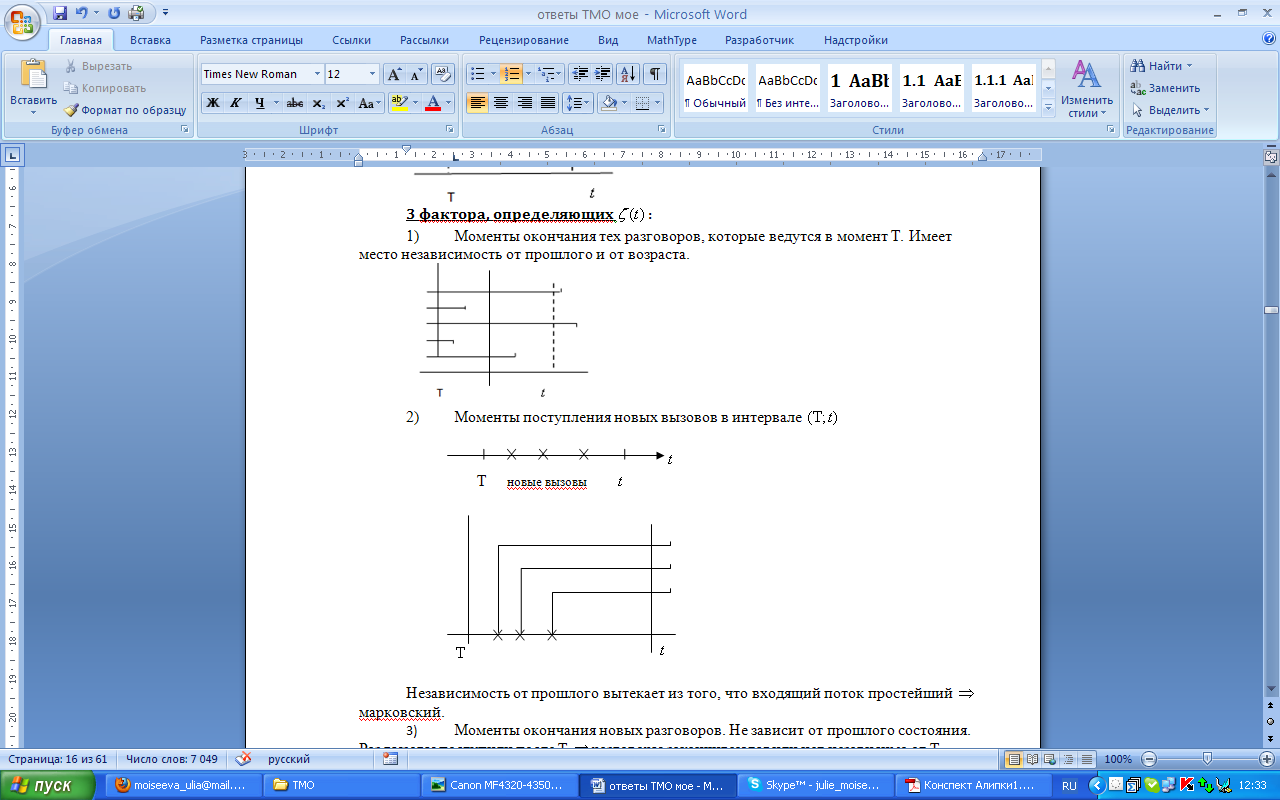Open font size dropdown

click(372, 74)
